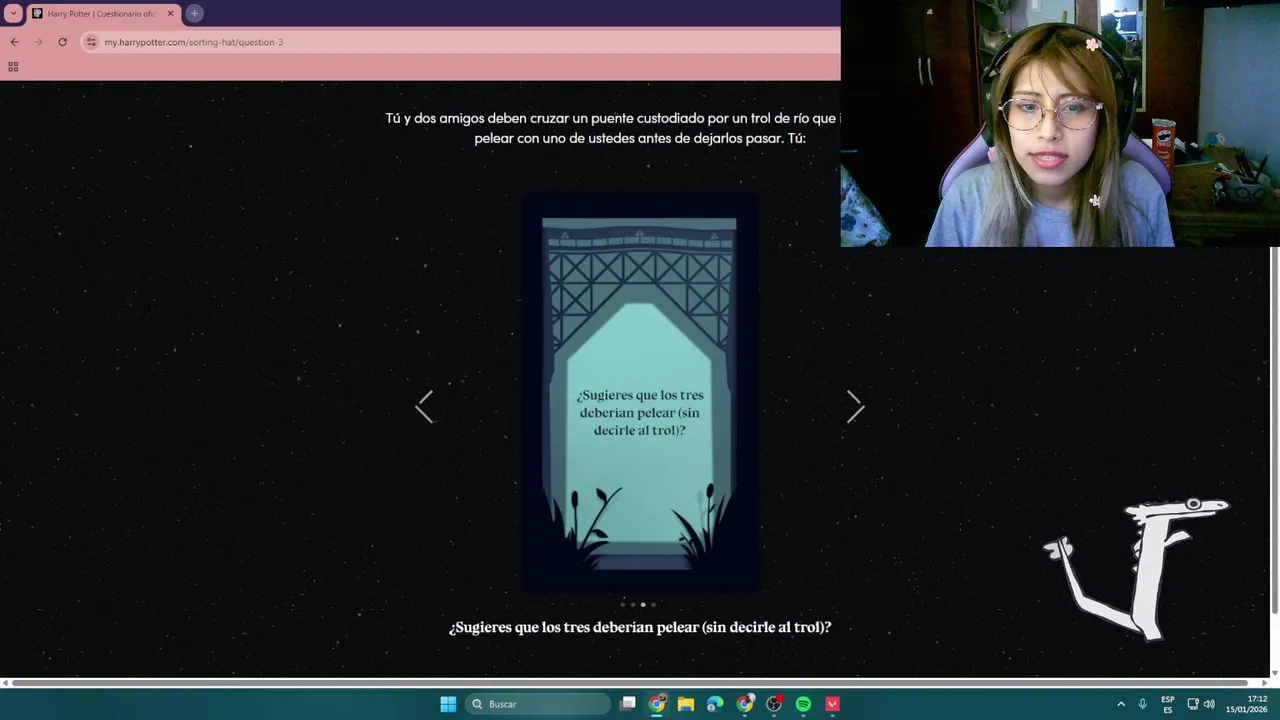Image resolution: width=1280 pixels, height=720 pixels.
Task: Open the network status tray icon
Action: 1192,704
